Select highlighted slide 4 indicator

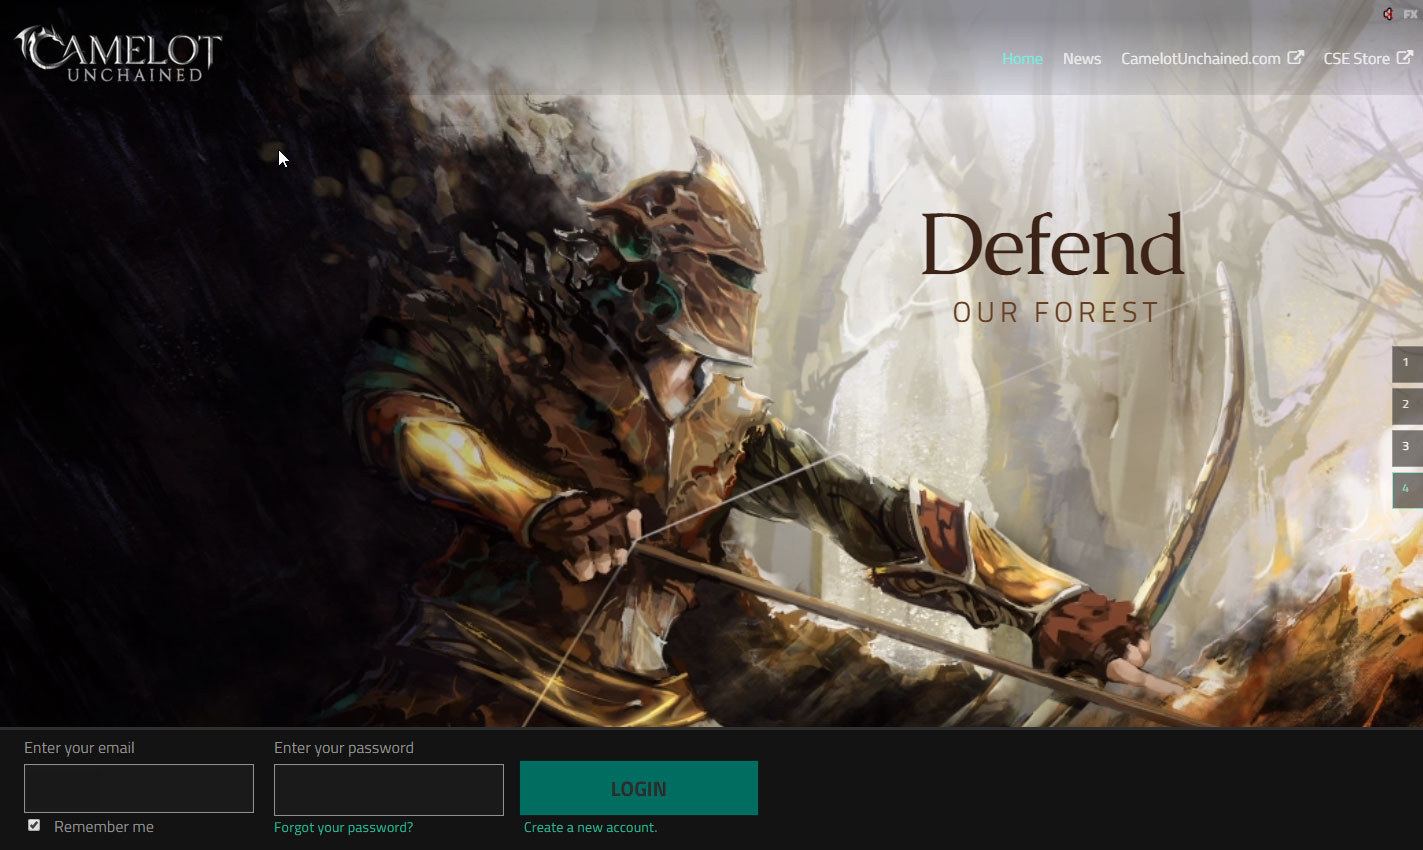tap(1407, 490)
